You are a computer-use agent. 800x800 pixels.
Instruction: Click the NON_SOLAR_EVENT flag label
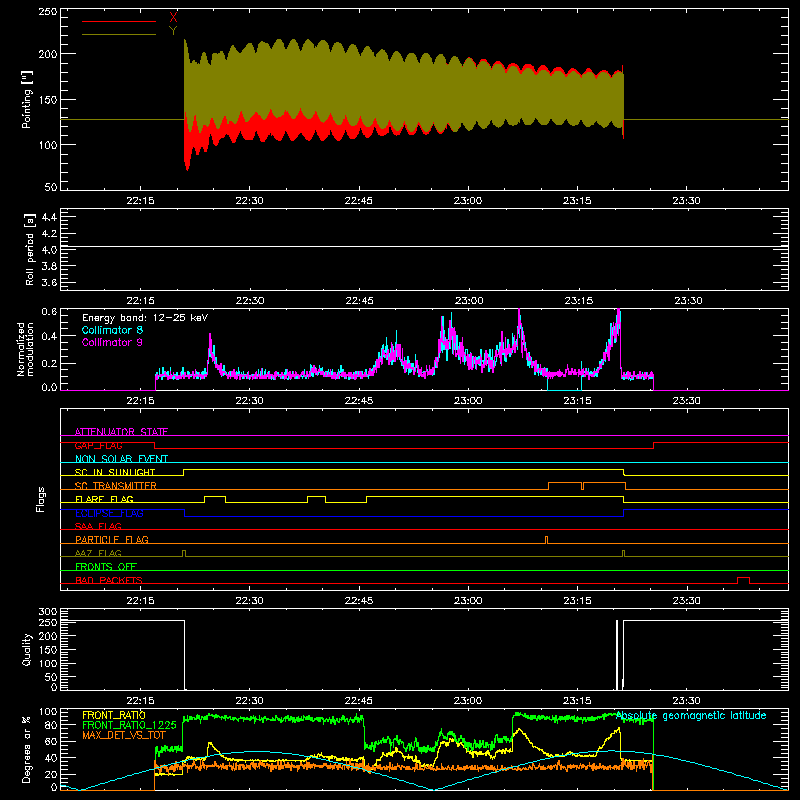coord(121,459)
